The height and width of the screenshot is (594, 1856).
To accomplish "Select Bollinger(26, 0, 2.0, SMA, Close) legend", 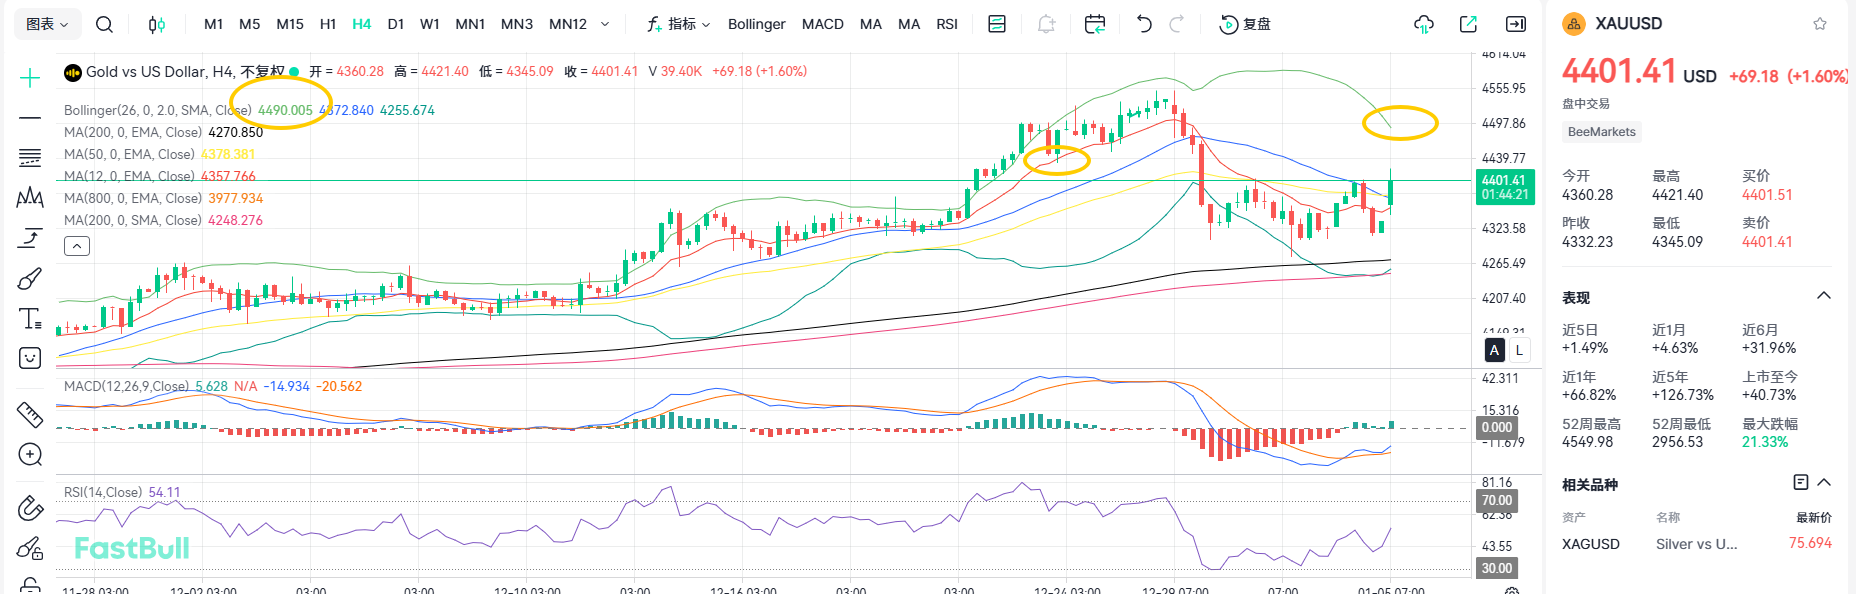I will tap(158, 110).
